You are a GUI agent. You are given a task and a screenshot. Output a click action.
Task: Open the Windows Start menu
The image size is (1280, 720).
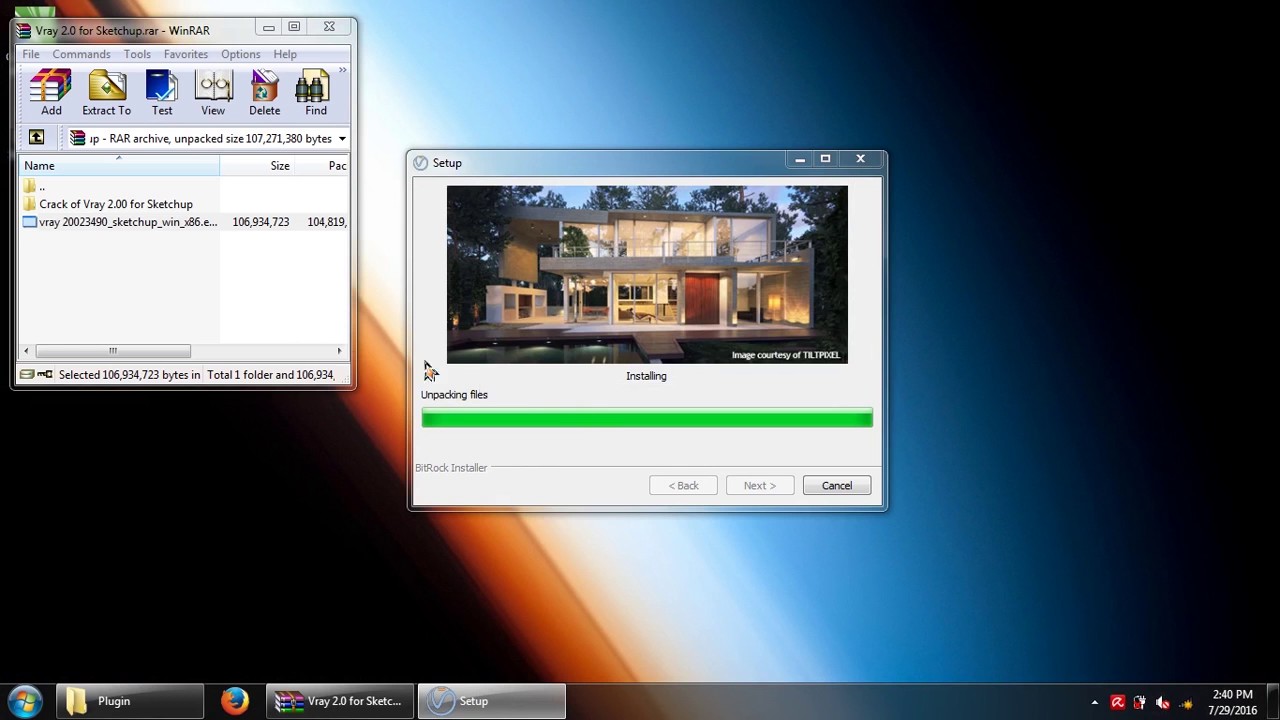(x=25, y=701)
